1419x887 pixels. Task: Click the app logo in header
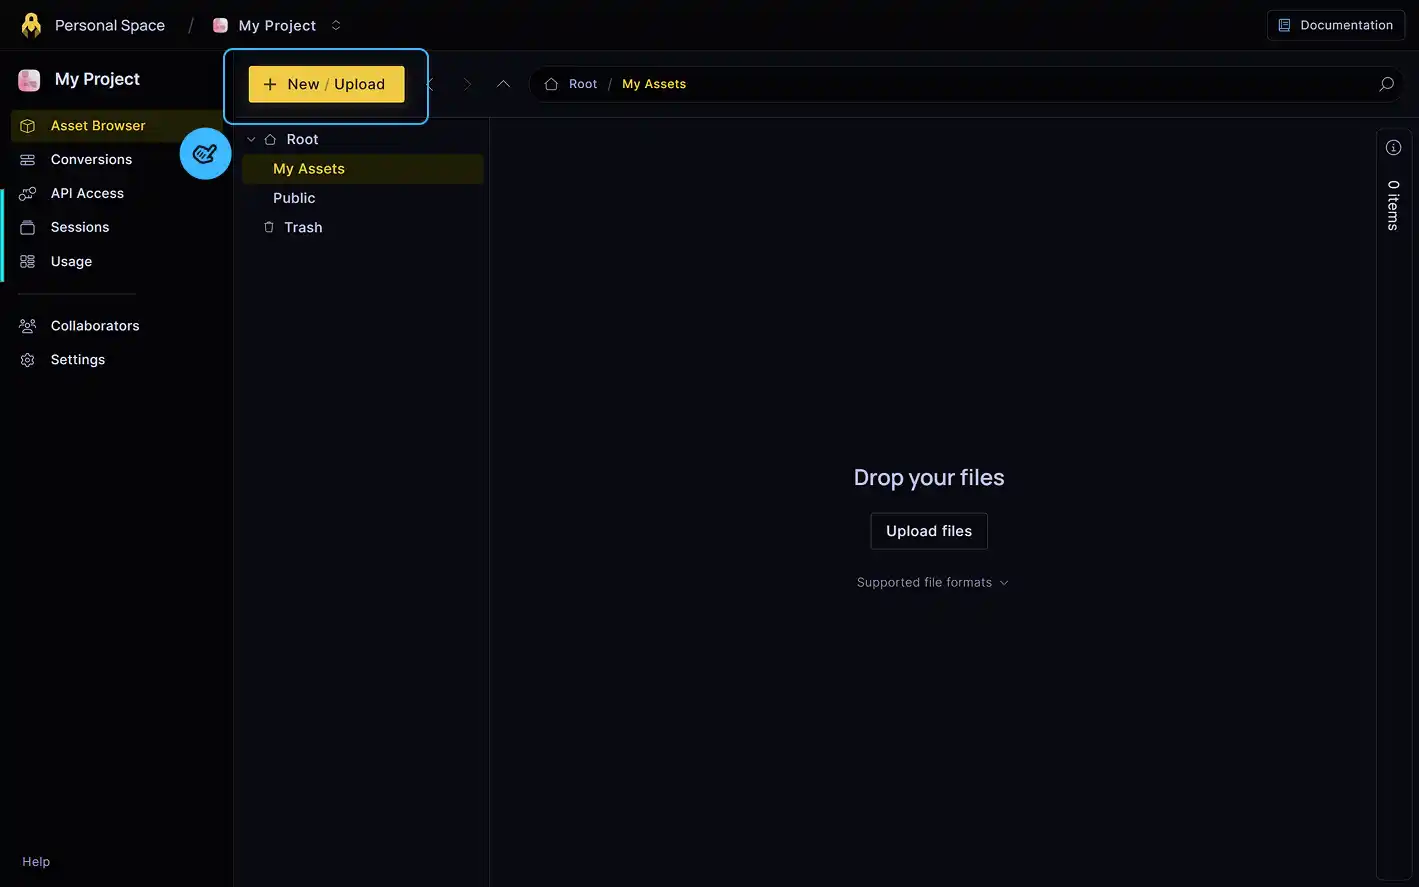31,25
